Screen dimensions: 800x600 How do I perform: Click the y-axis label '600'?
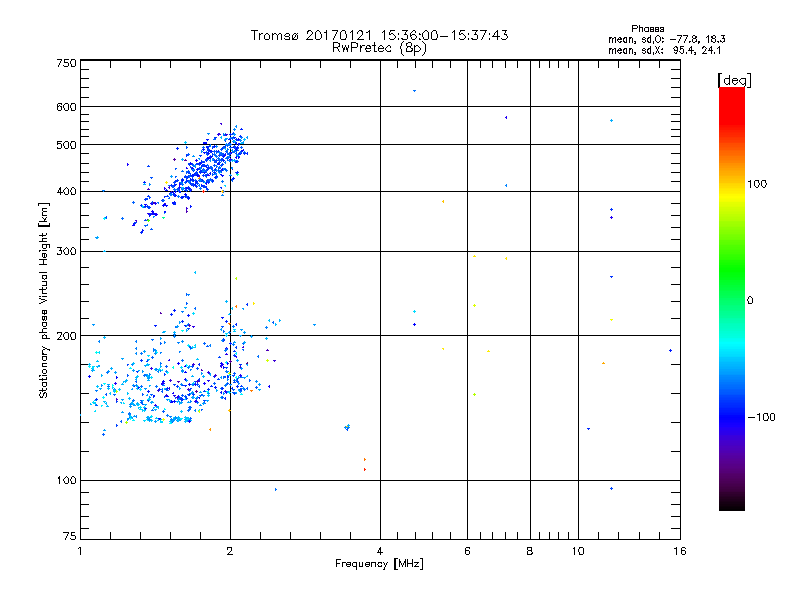(x=66, y=107)
